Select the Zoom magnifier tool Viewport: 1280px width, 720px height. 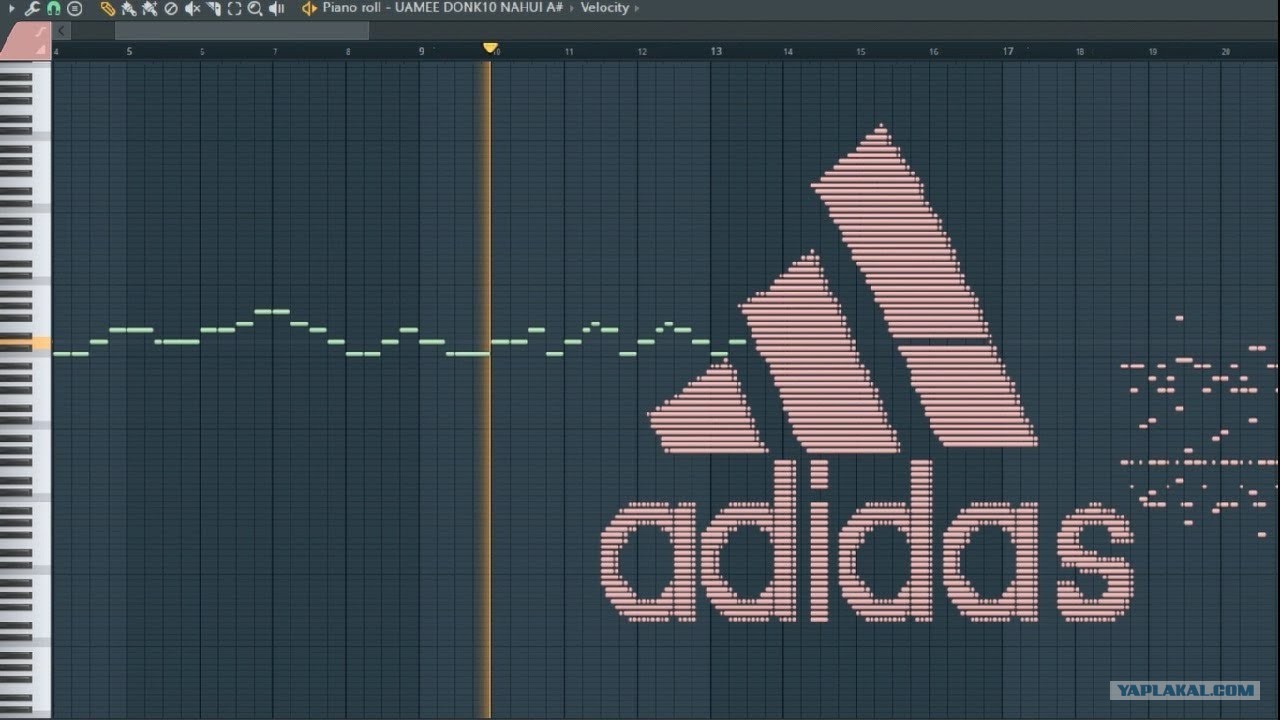click(255, 9)
